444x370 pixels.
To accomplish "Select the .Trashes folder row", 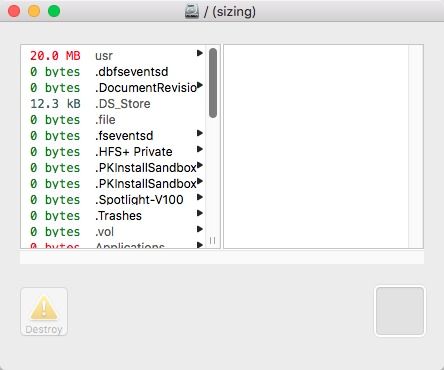I will (113, 216).
